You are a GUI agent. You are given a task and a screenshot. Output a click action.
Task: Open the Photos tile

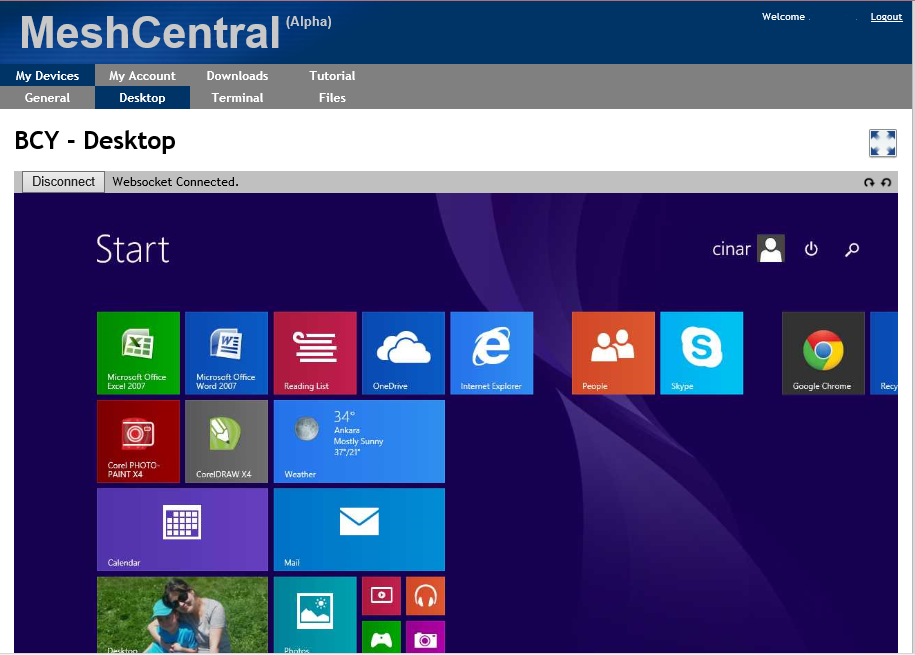[x=315, y=615]
